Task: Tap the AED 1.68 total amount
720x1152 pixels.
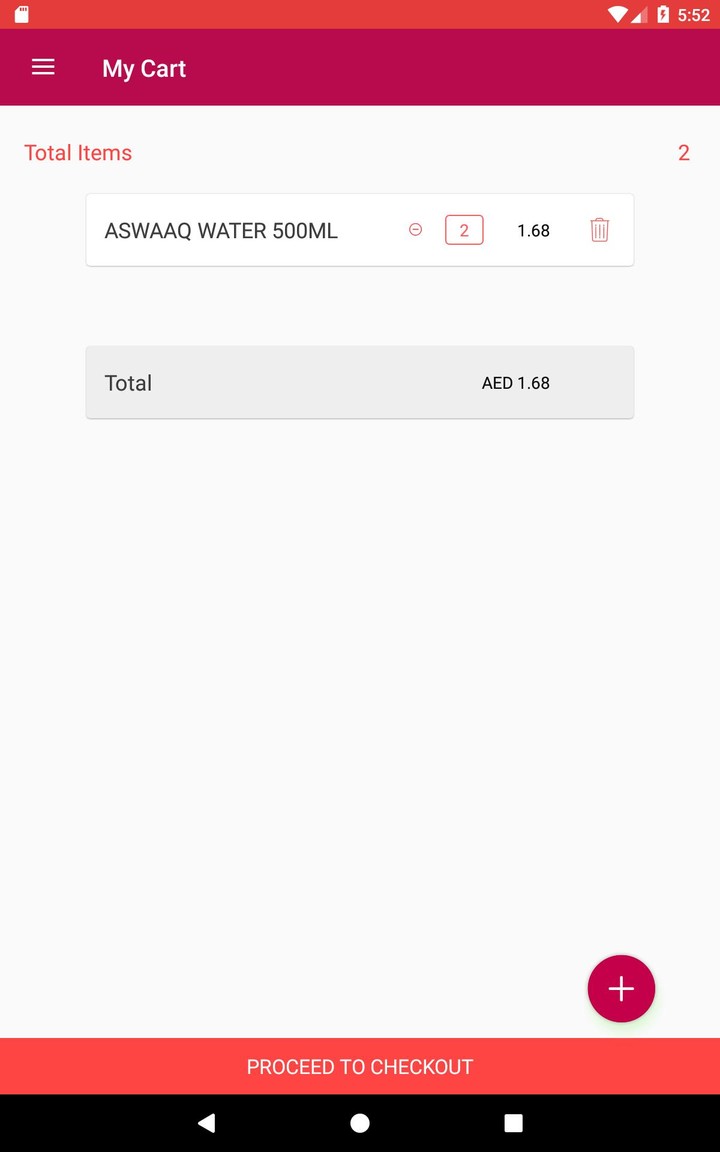Action: point(516,383)
